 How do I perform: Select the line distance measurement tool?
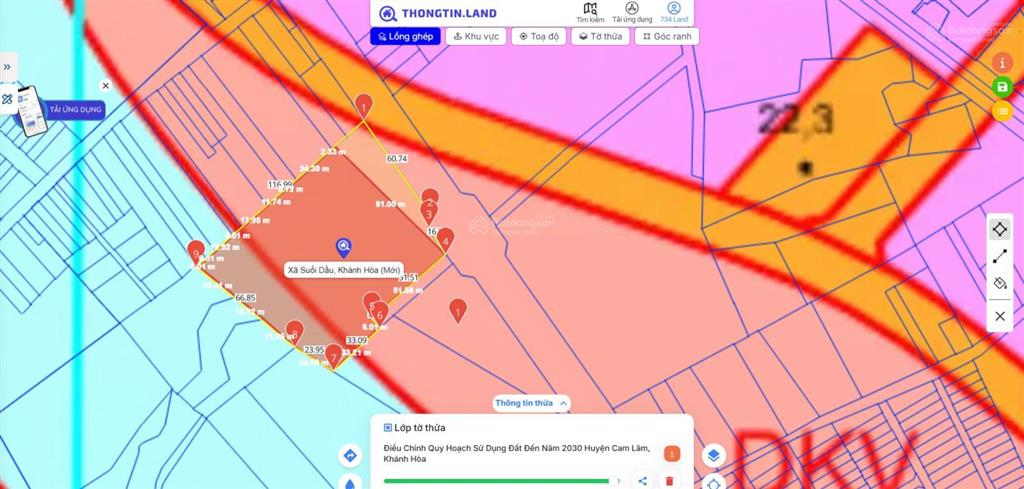click(1000, 257)
